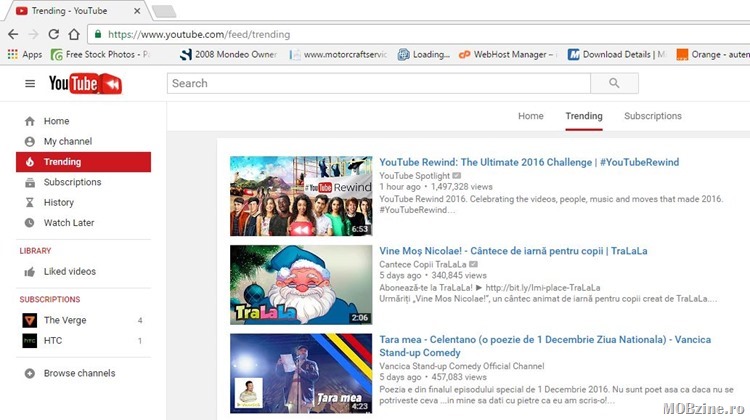Click the #YouTubeRewind hashtag in description
This screenshot has width=750, height=420.
[x=415, y=210]
